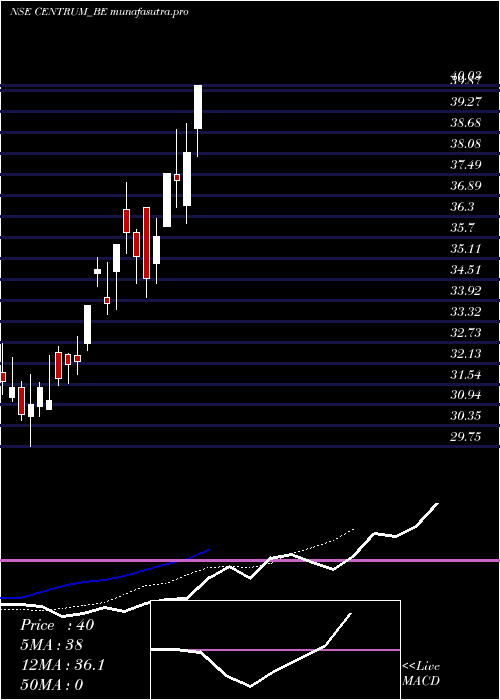
Task: Click the 36.3 price axis label
Action: coord(462,207)
